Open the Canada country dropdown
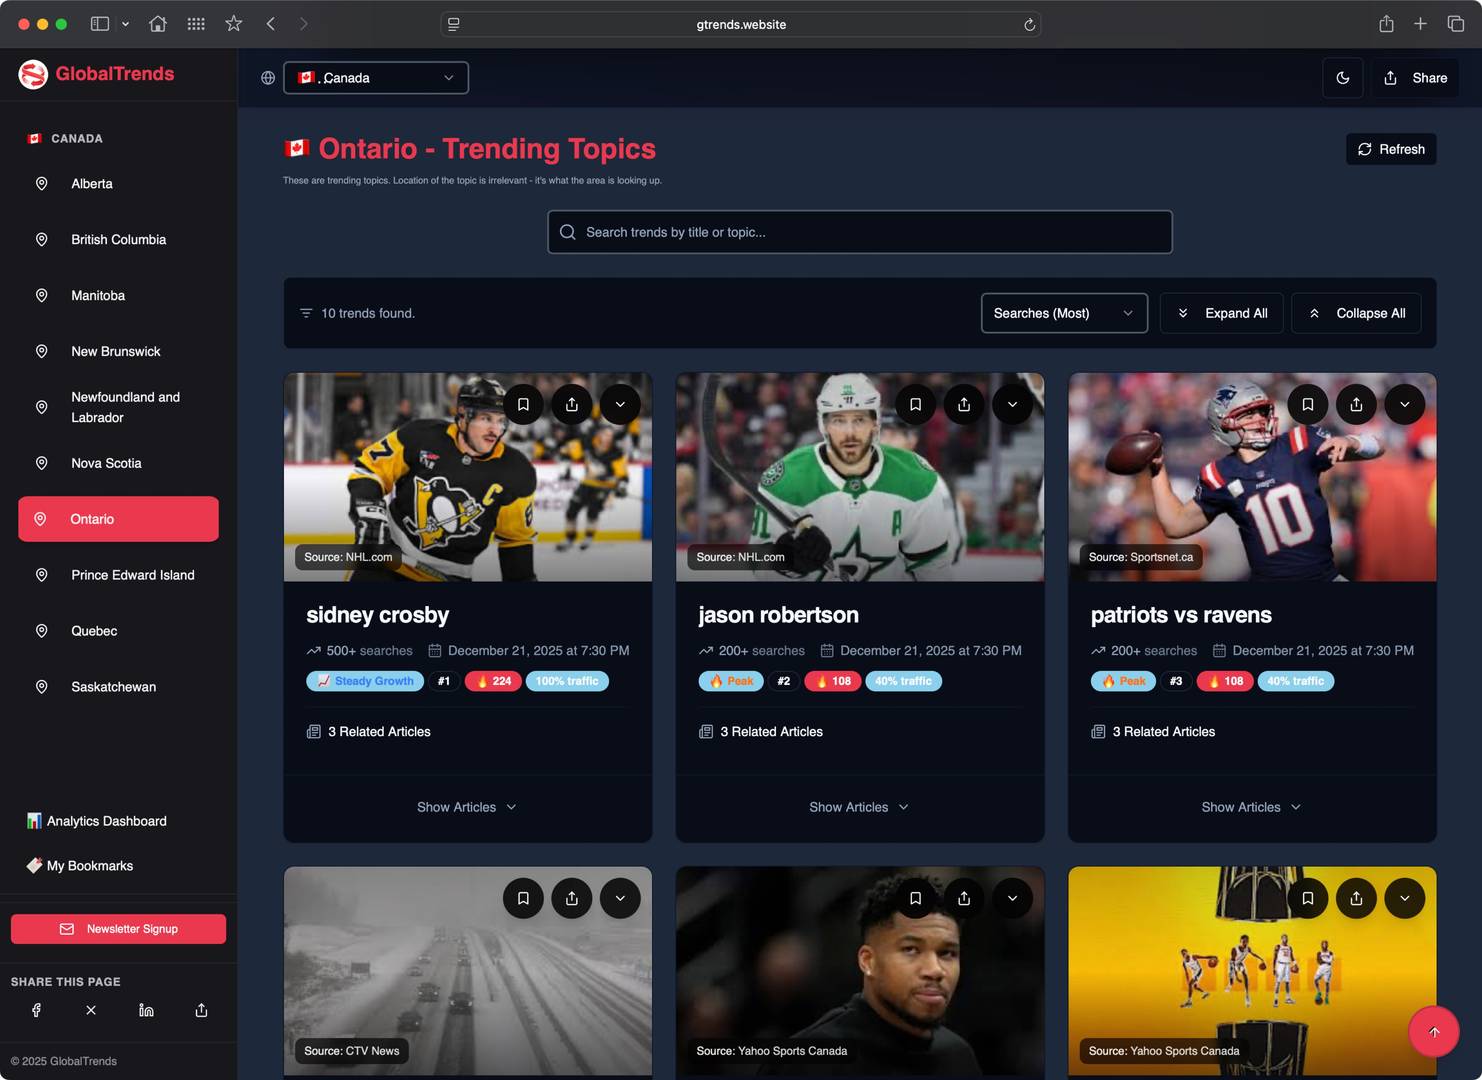Screen dimensions: 1482x1080 pyautogui.click(x=376, y=78)
